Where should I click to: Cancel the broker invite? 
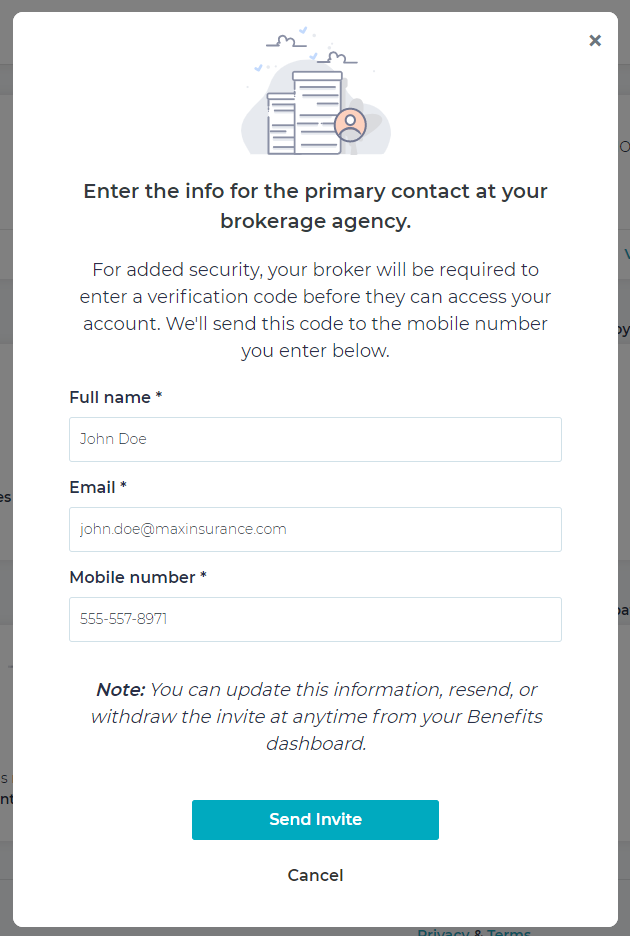[315, 875]
